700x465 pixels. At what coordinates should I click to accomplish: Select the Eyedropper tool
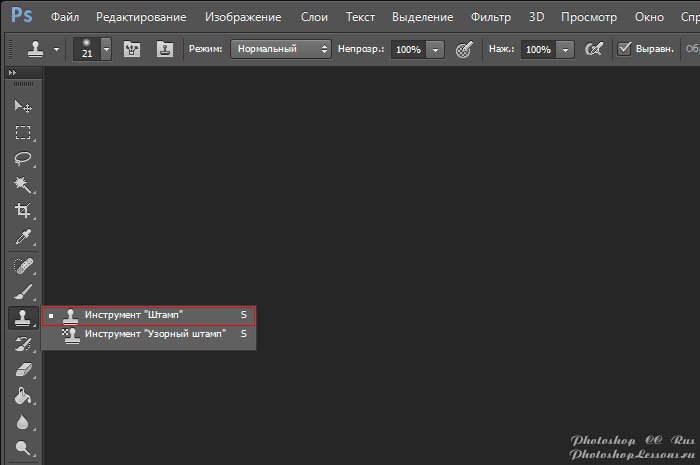[22, 237]
